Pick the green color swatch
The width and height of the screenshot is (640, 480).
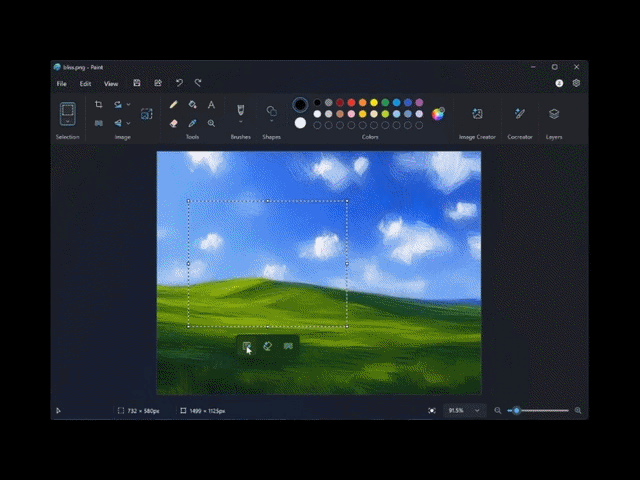pos(385,102)
